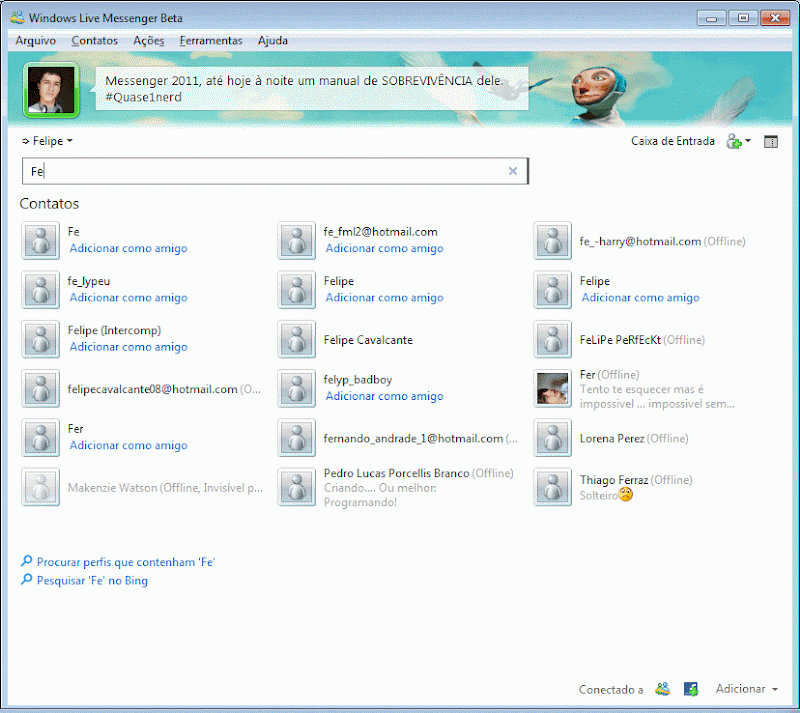800x713 pixels.
Task: Click avatar of fe_-harry@hotmail.com
Action: click(x=553, y=240)
